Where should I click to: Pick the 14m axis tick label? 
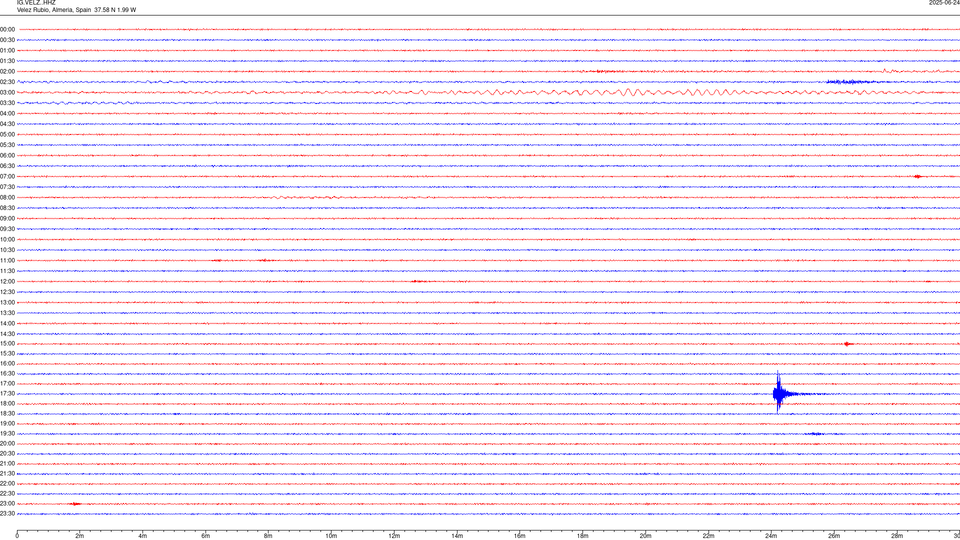tap(457, 536)
